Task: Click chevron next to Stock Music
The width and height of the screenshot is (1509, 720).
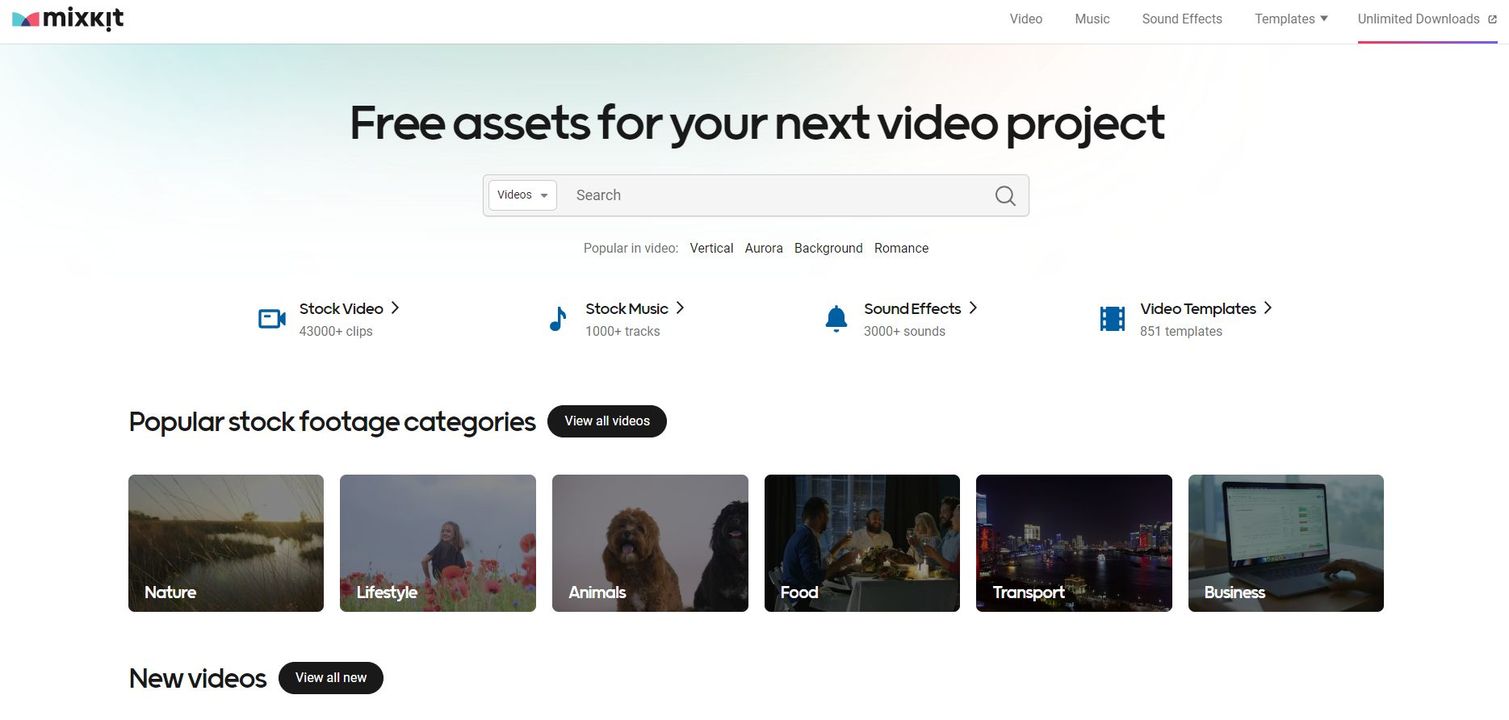Action: (x=680, y=308)
